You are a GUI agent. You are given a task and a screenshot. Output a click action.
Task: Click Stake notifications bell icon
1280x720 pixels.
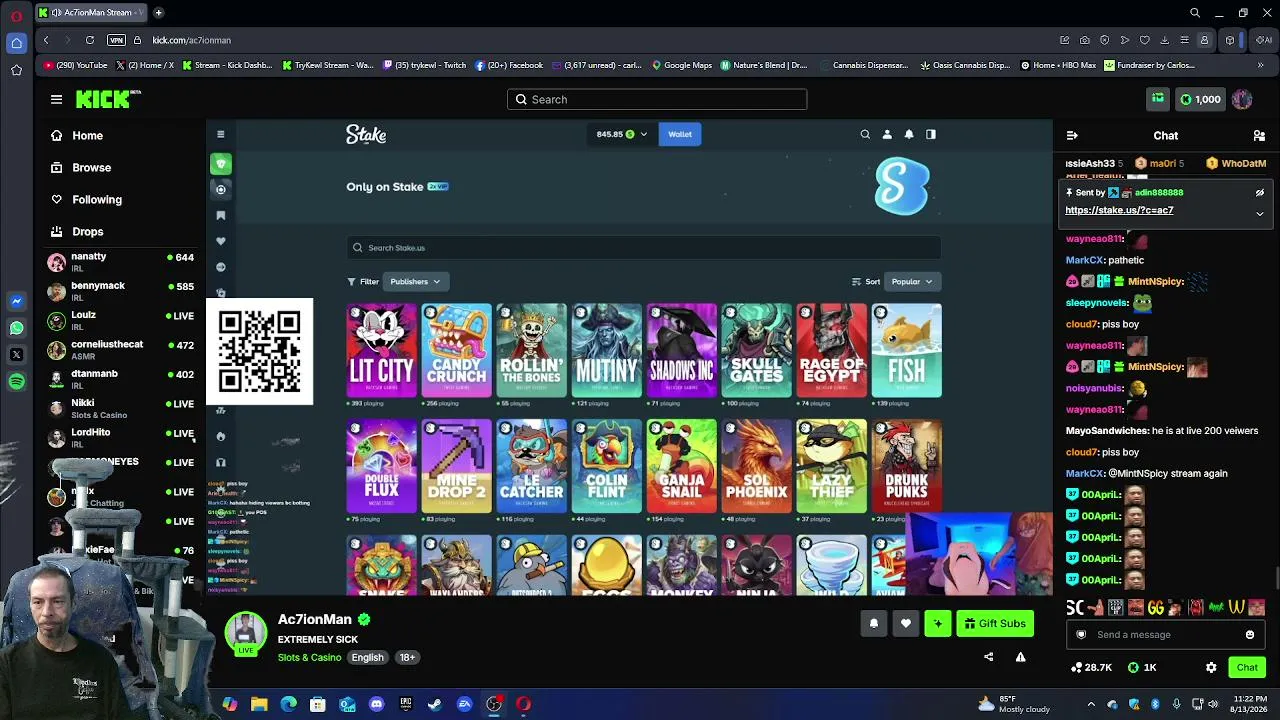(909, 134)
